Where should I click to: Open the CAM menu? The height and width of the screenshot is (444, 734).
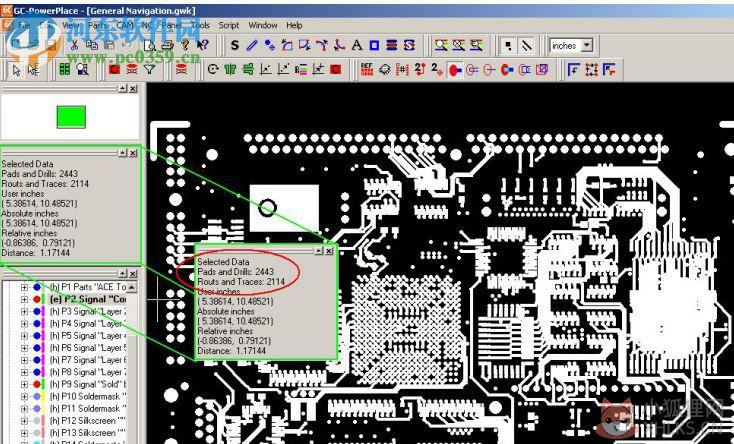(125, 25)
